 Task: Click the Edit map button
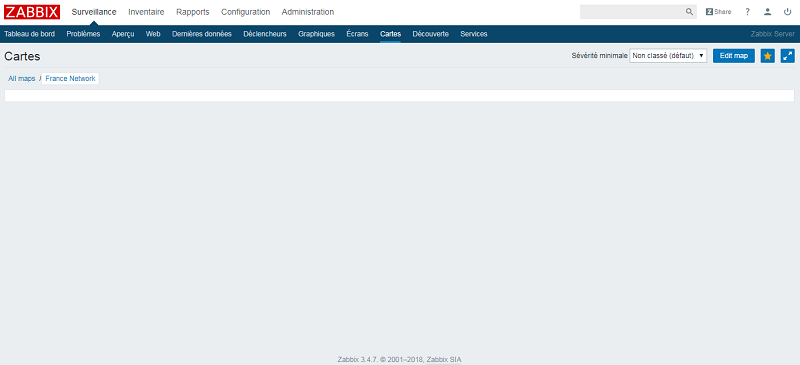click(x=734, y=56)
